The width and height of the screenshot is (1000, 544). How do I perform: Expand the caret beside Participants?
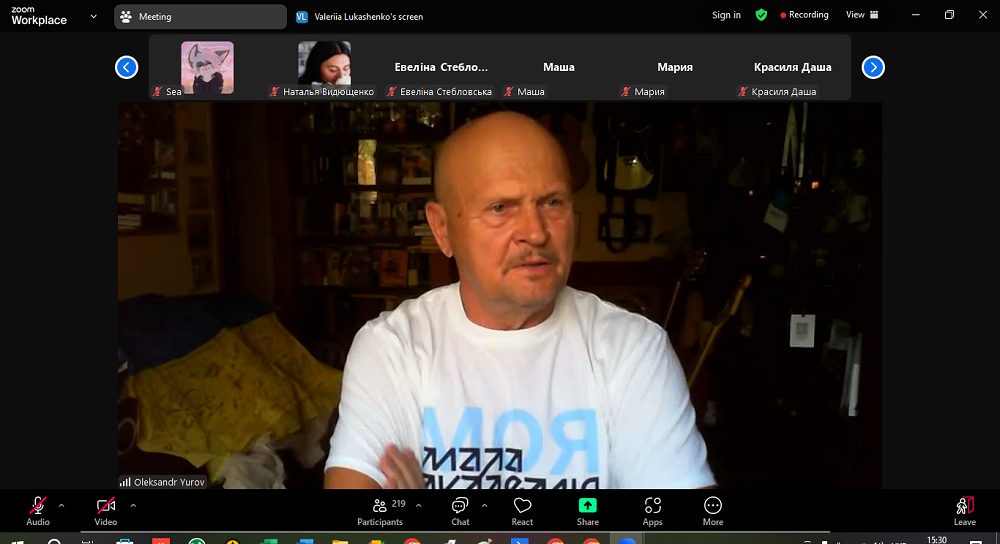click(418, 506)
